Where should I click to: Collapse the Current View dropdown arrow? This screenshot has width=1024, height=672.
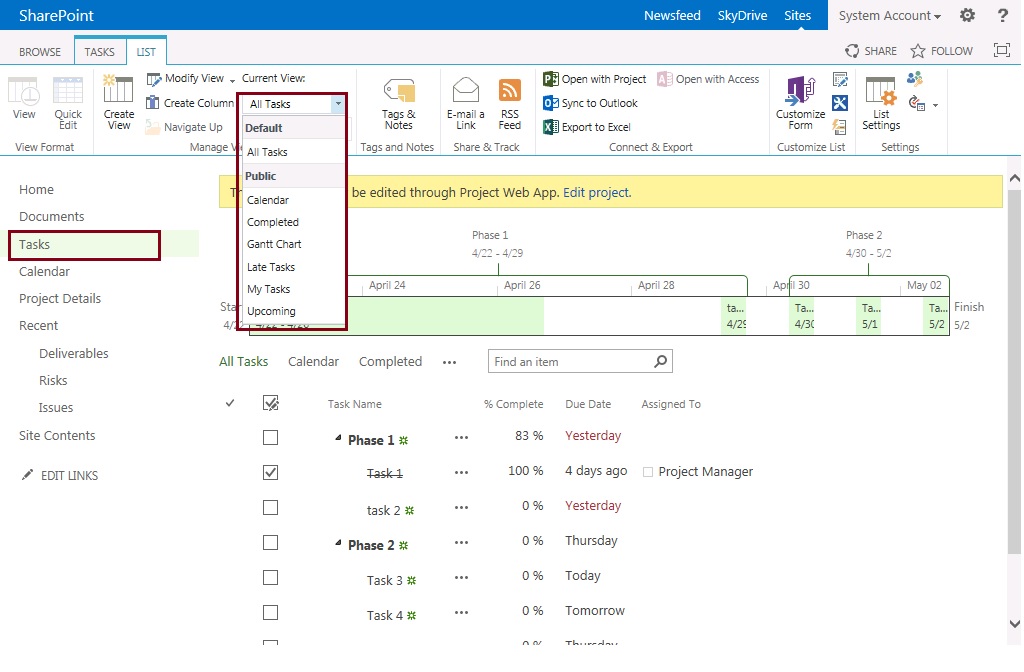(338, 104)
